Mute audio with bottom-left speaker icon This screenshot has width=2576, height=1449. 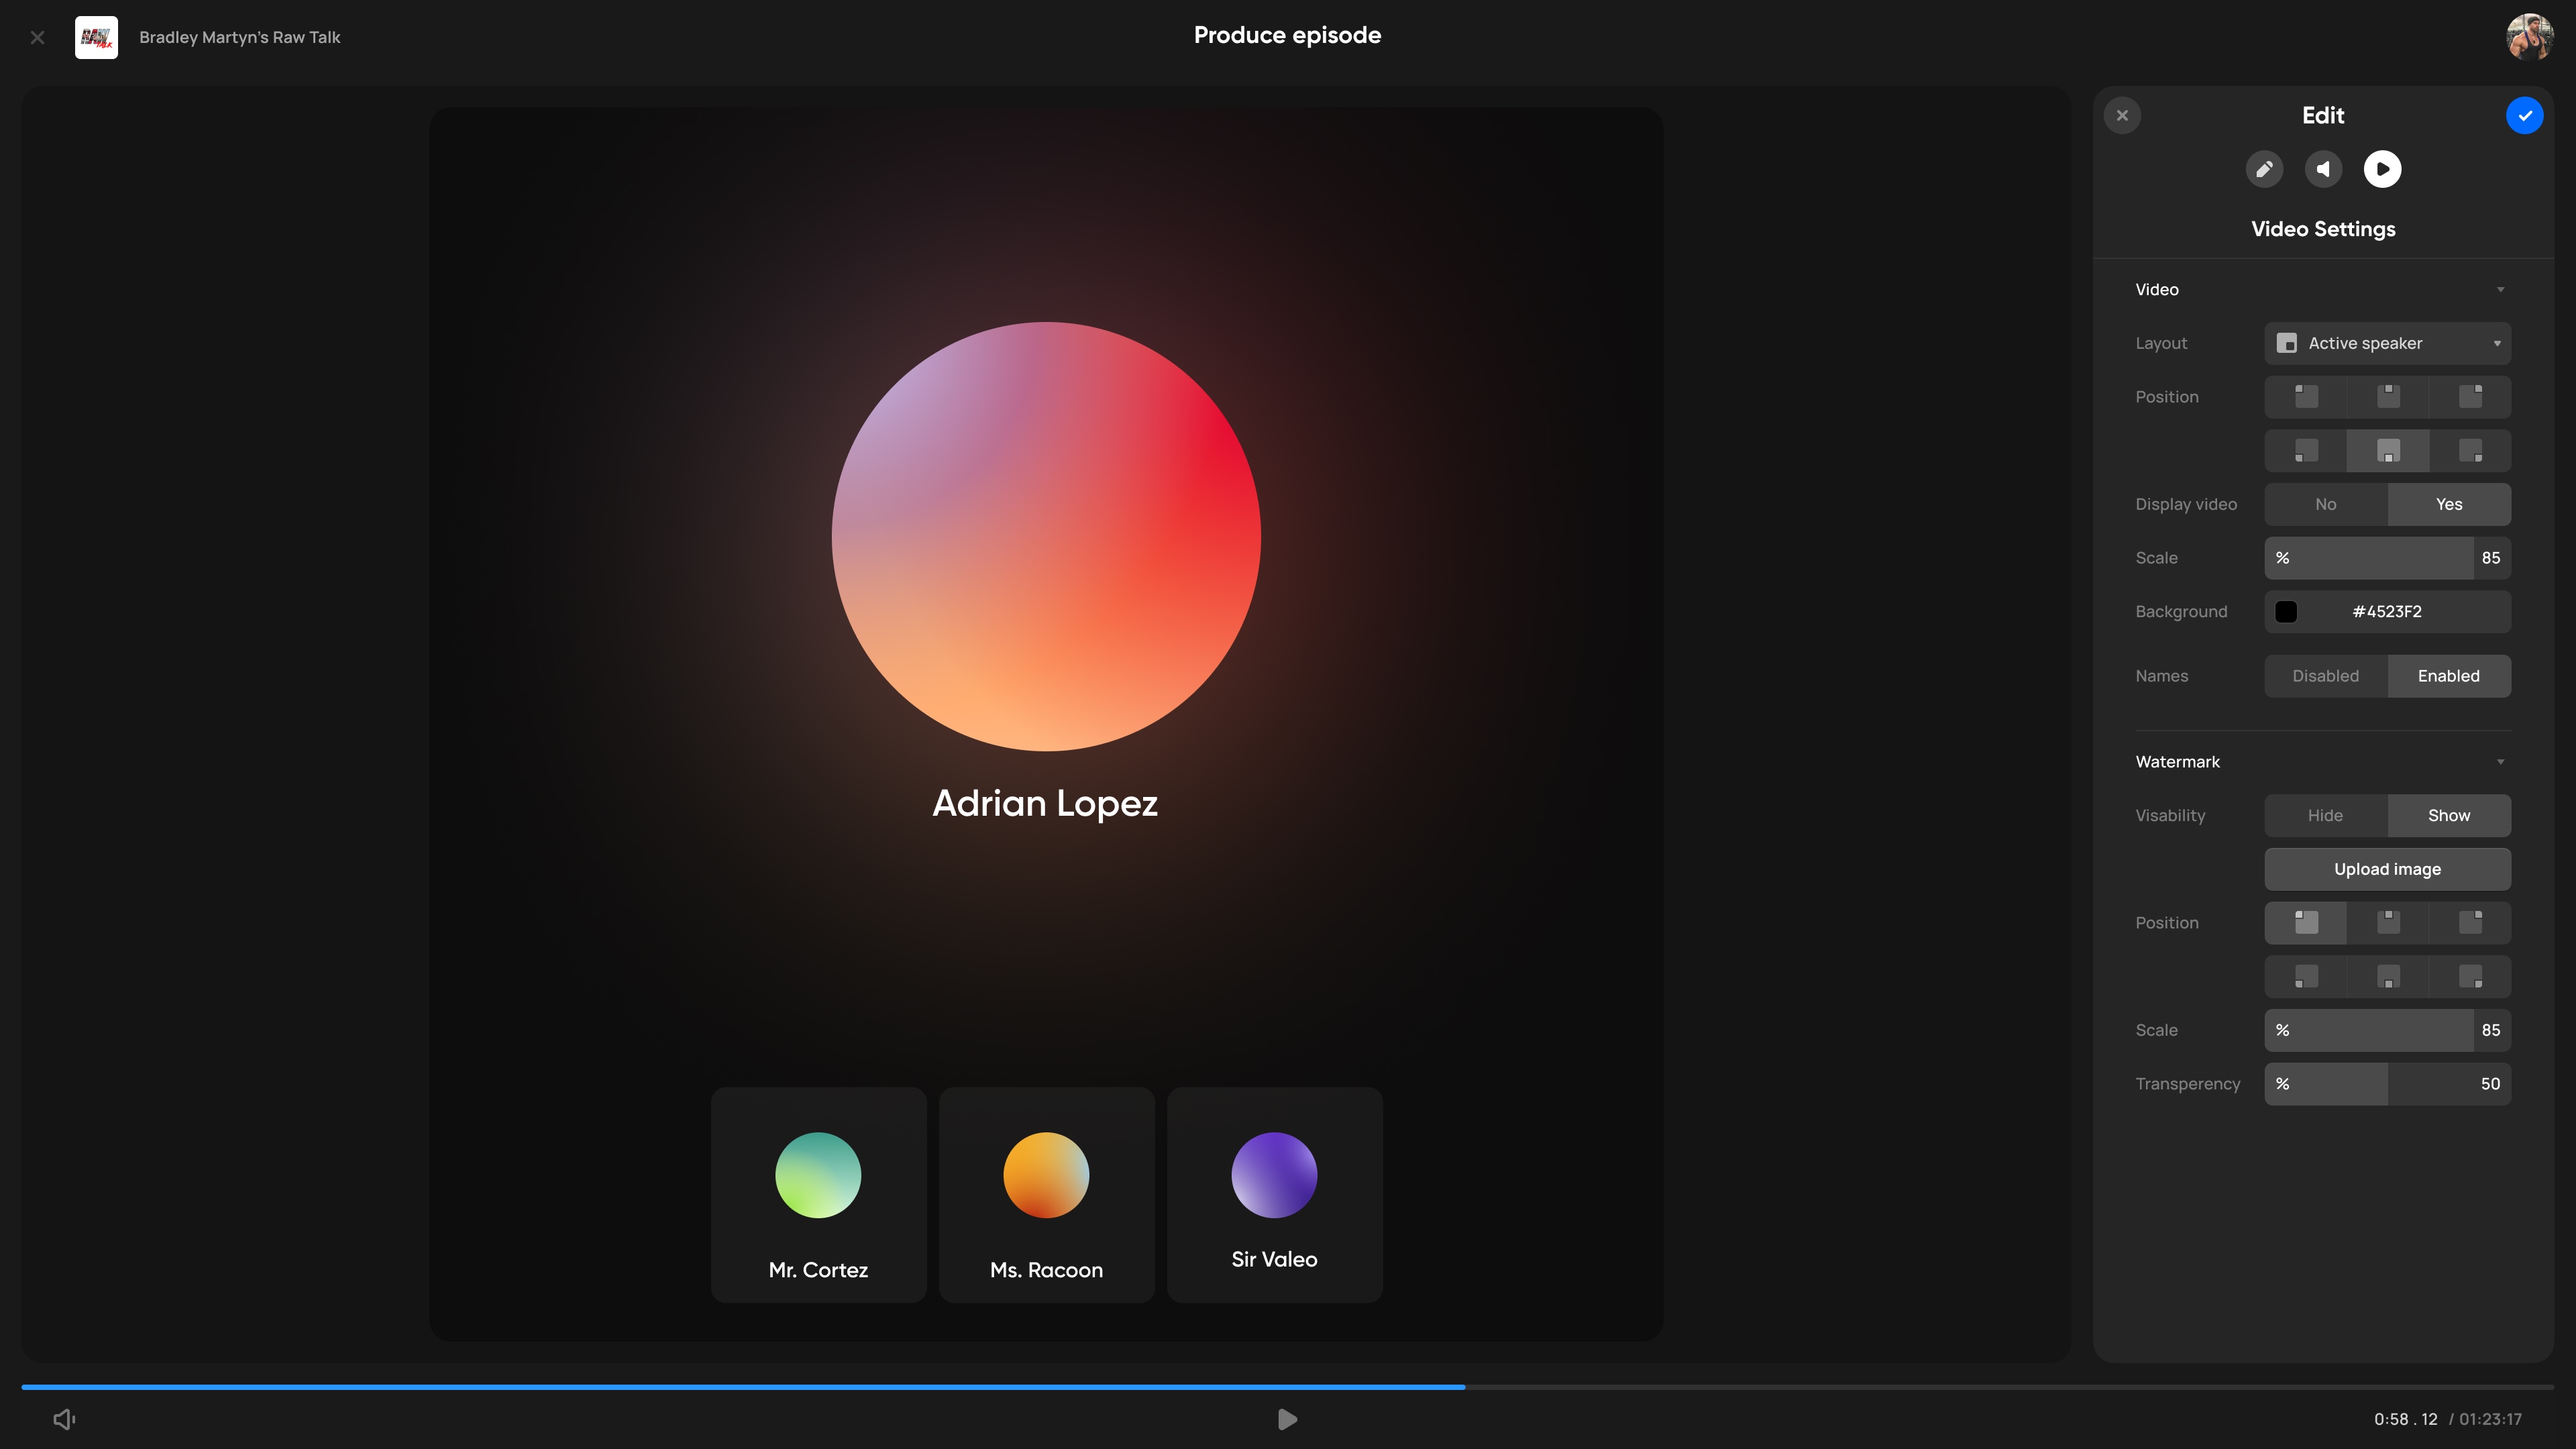(x=64, y=1419)
